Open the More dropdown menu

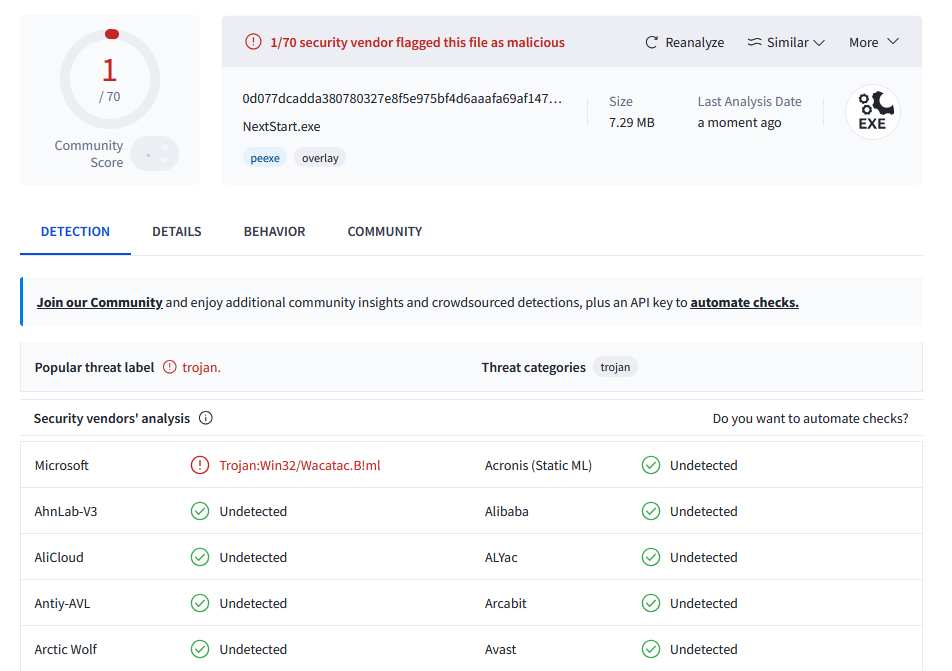click(x=874, y=43)
